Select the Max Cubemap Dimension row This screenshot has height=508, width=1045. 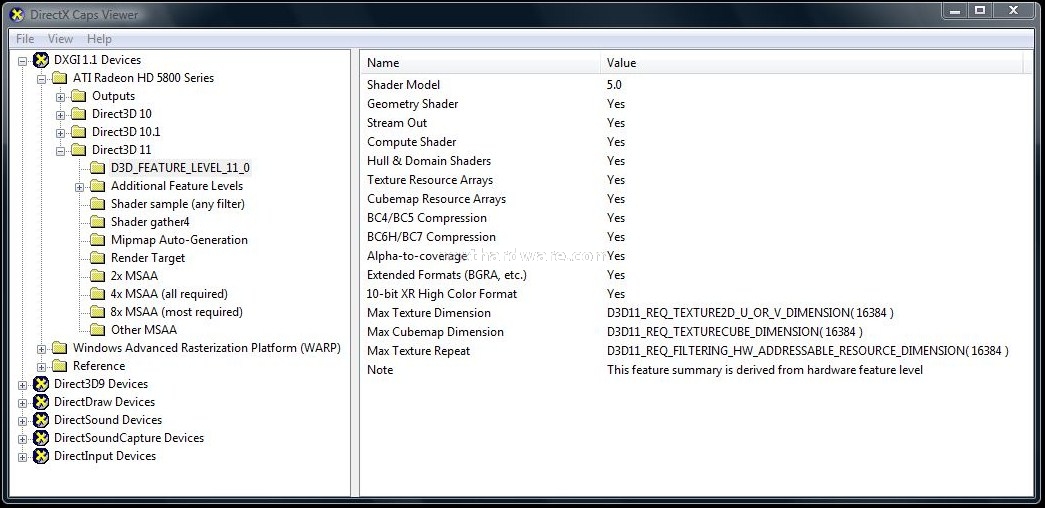click(x=696, y=332)
